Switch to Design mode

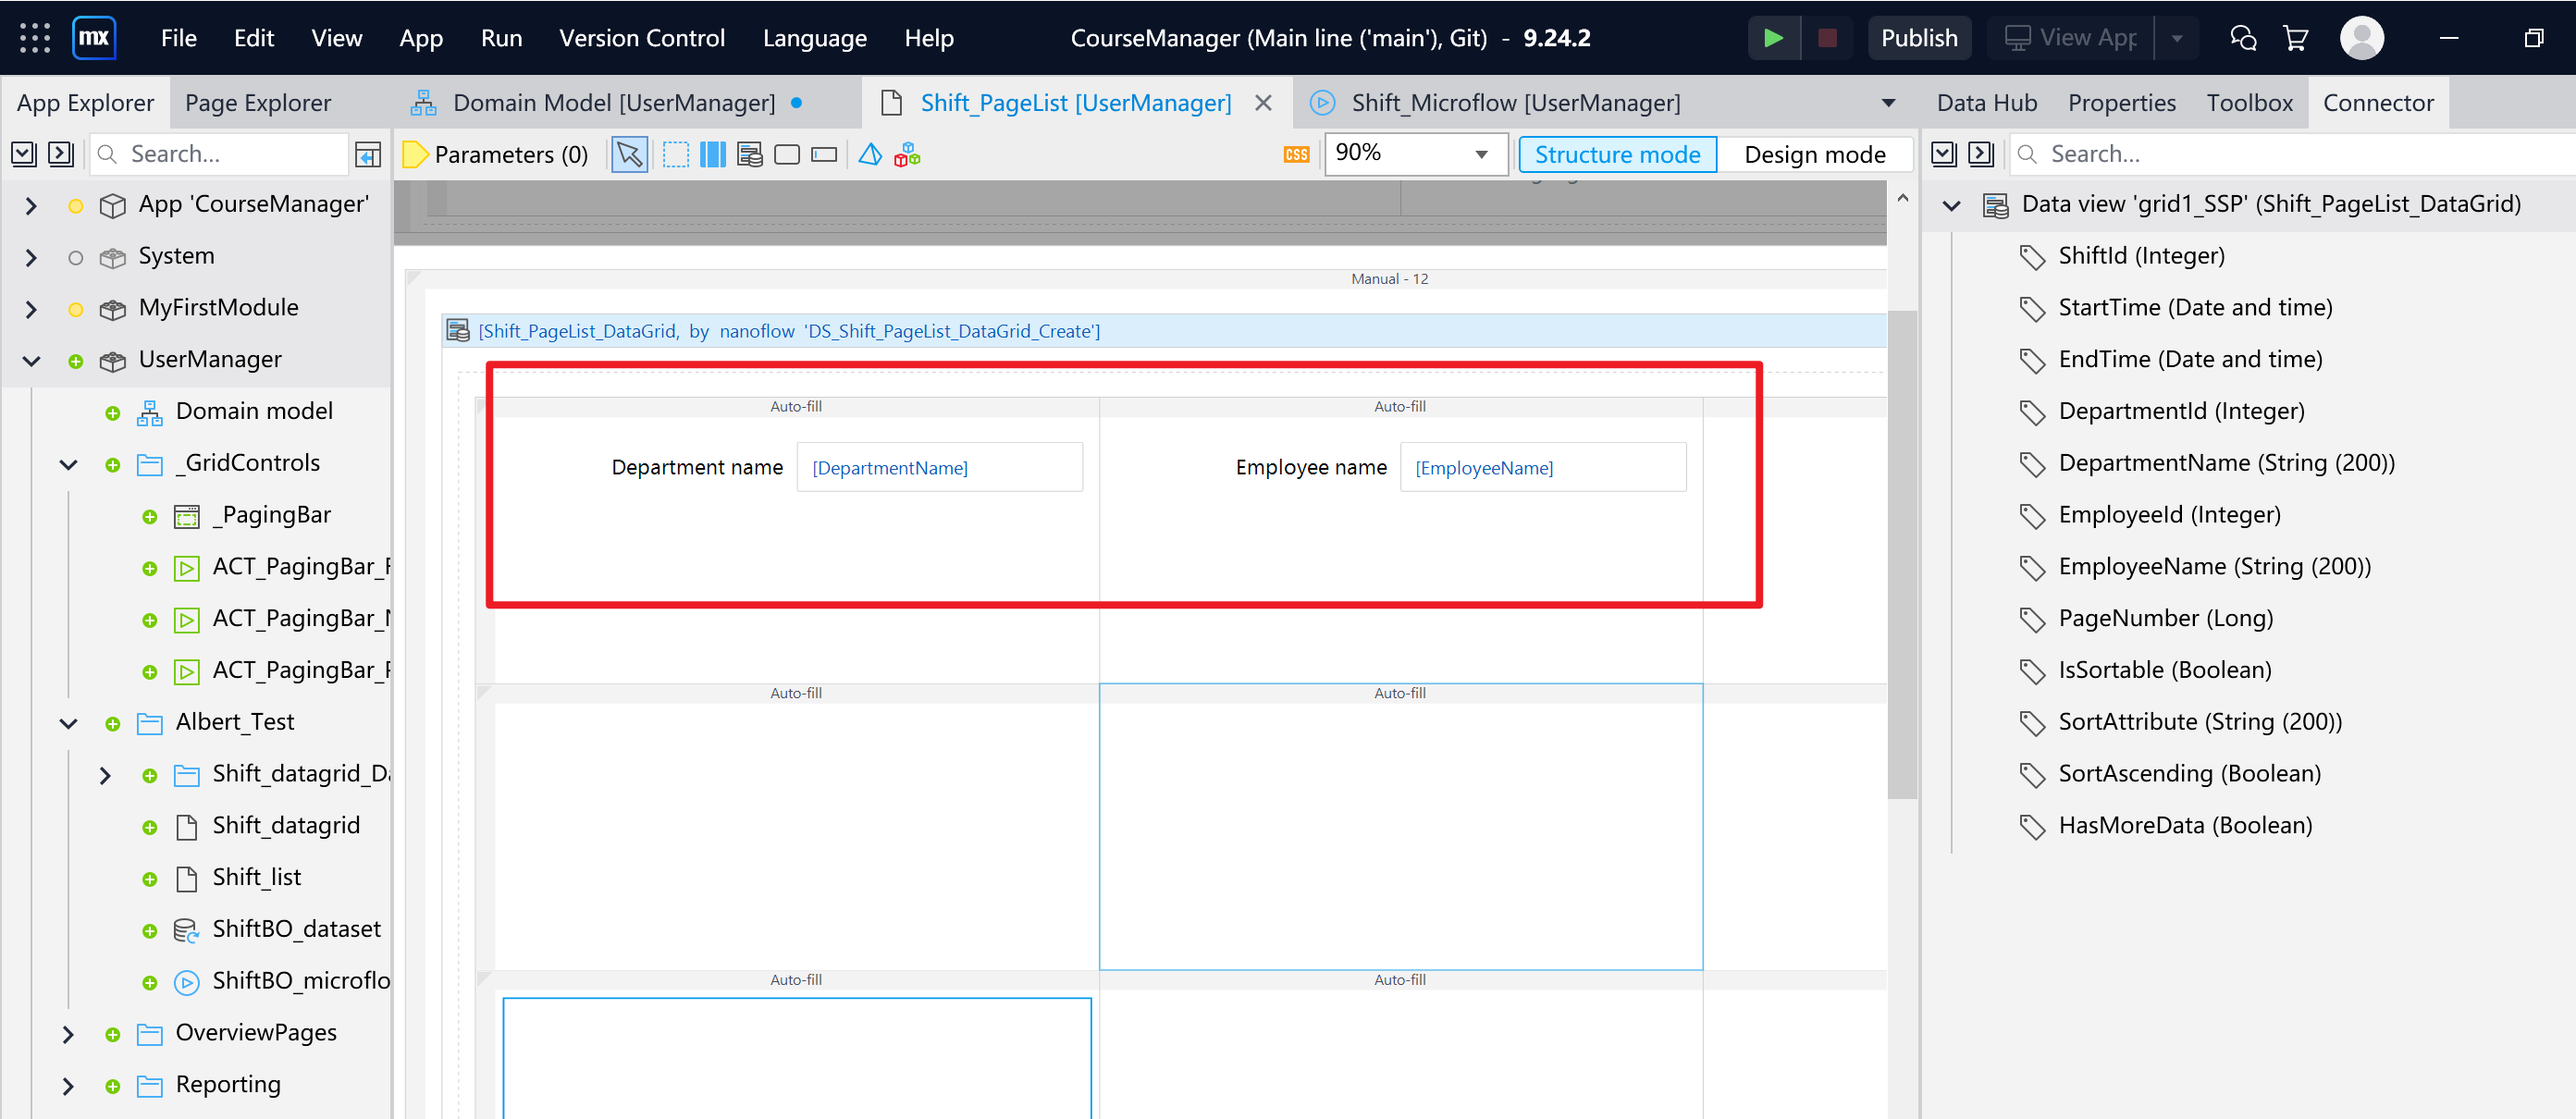1814,154
